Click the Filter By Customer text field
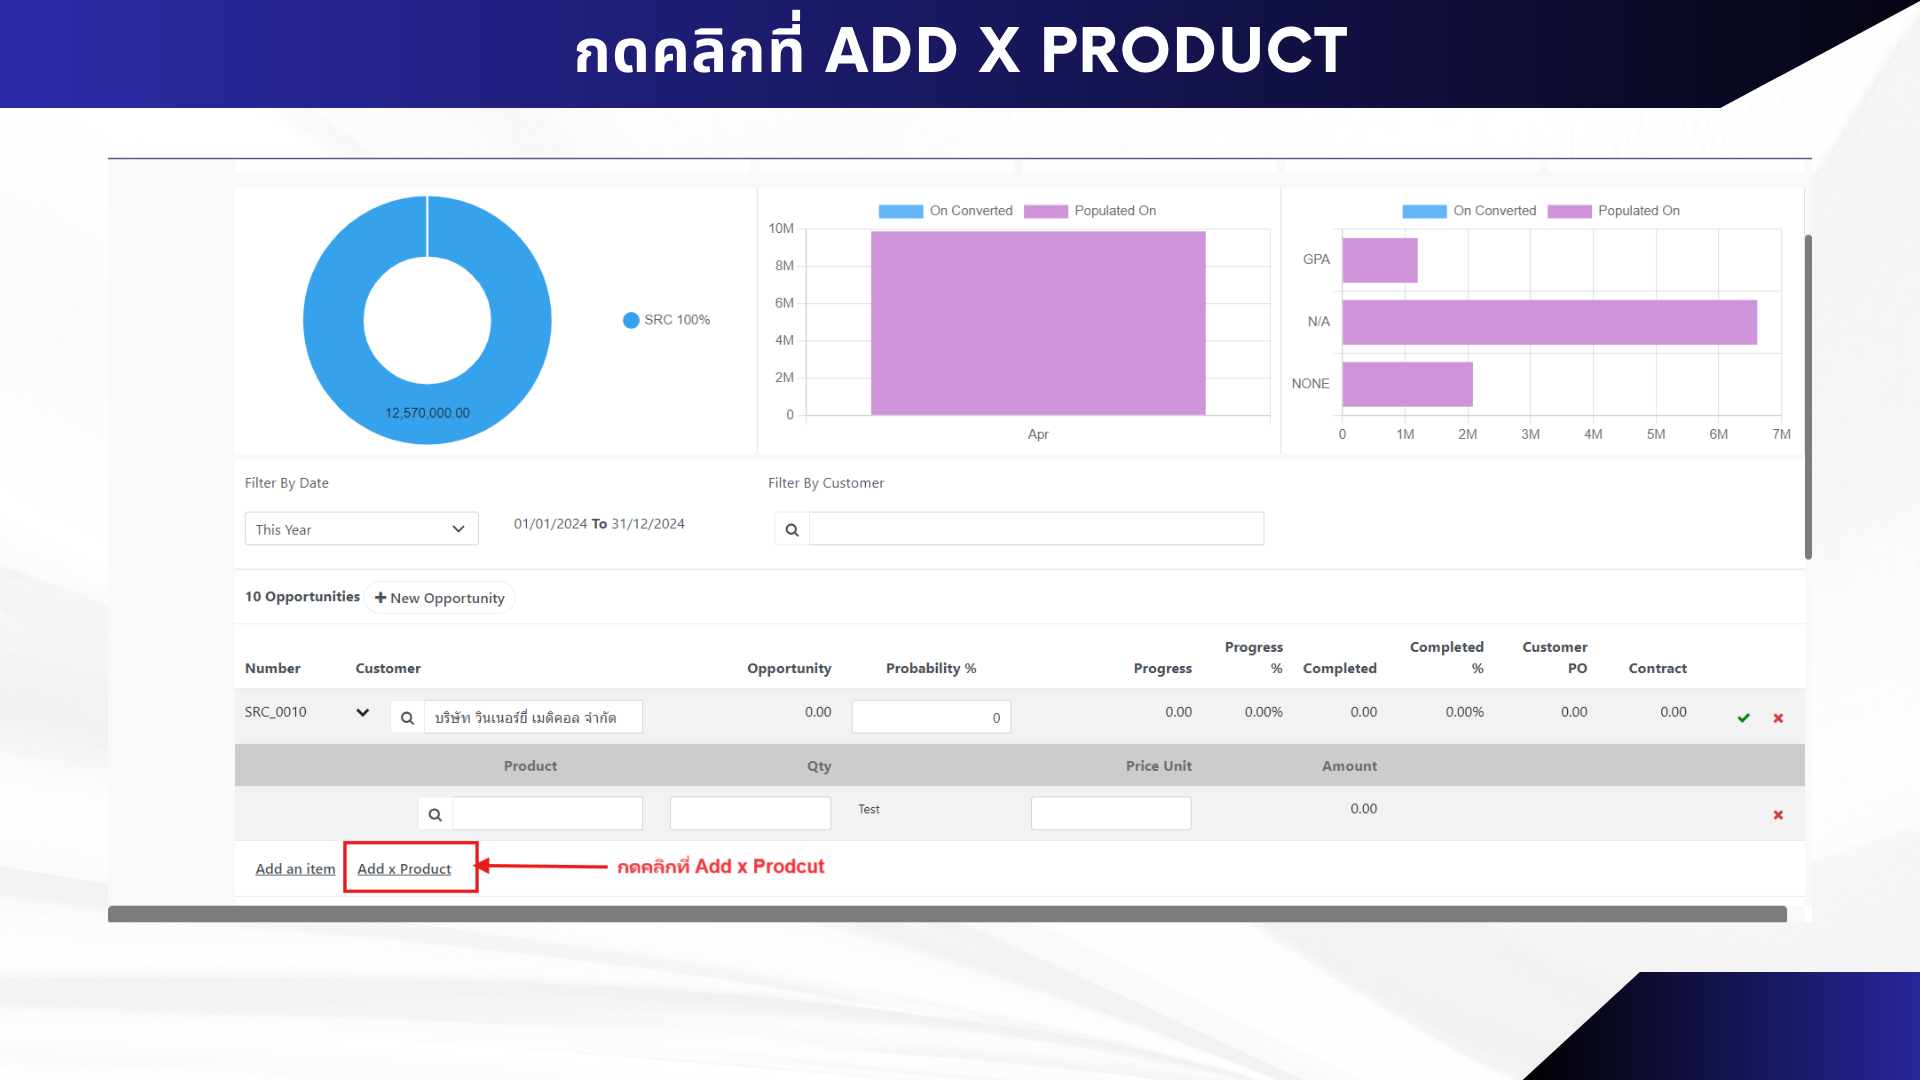 [1036, 529]
